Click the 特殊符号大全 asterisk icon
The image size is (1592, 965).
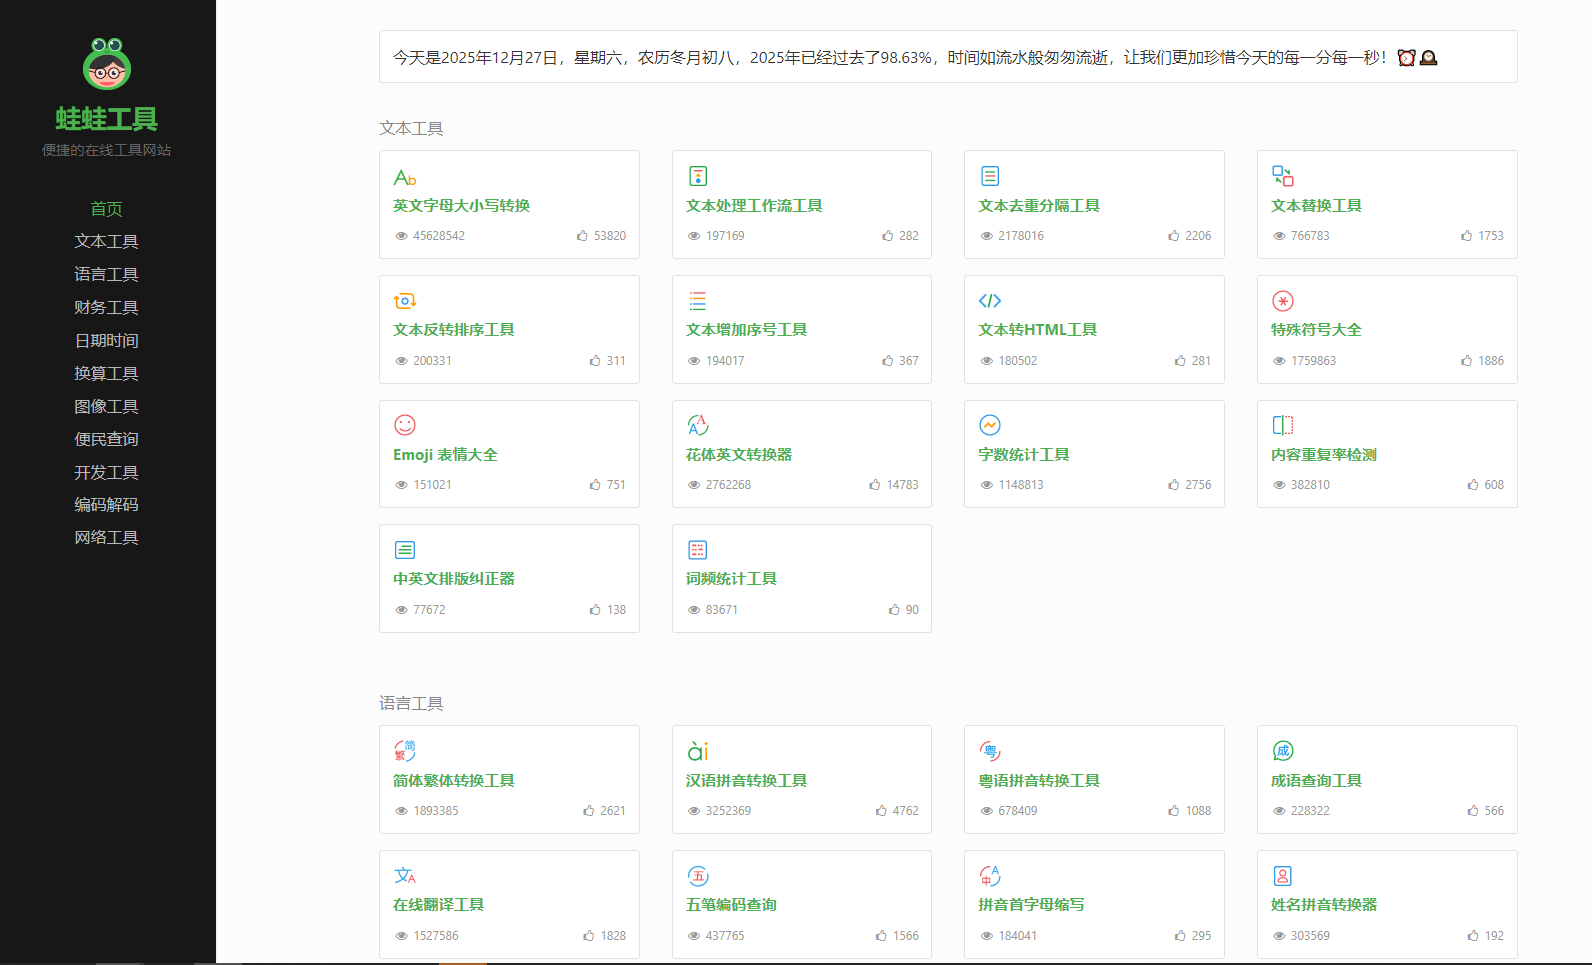(1282, 301)
